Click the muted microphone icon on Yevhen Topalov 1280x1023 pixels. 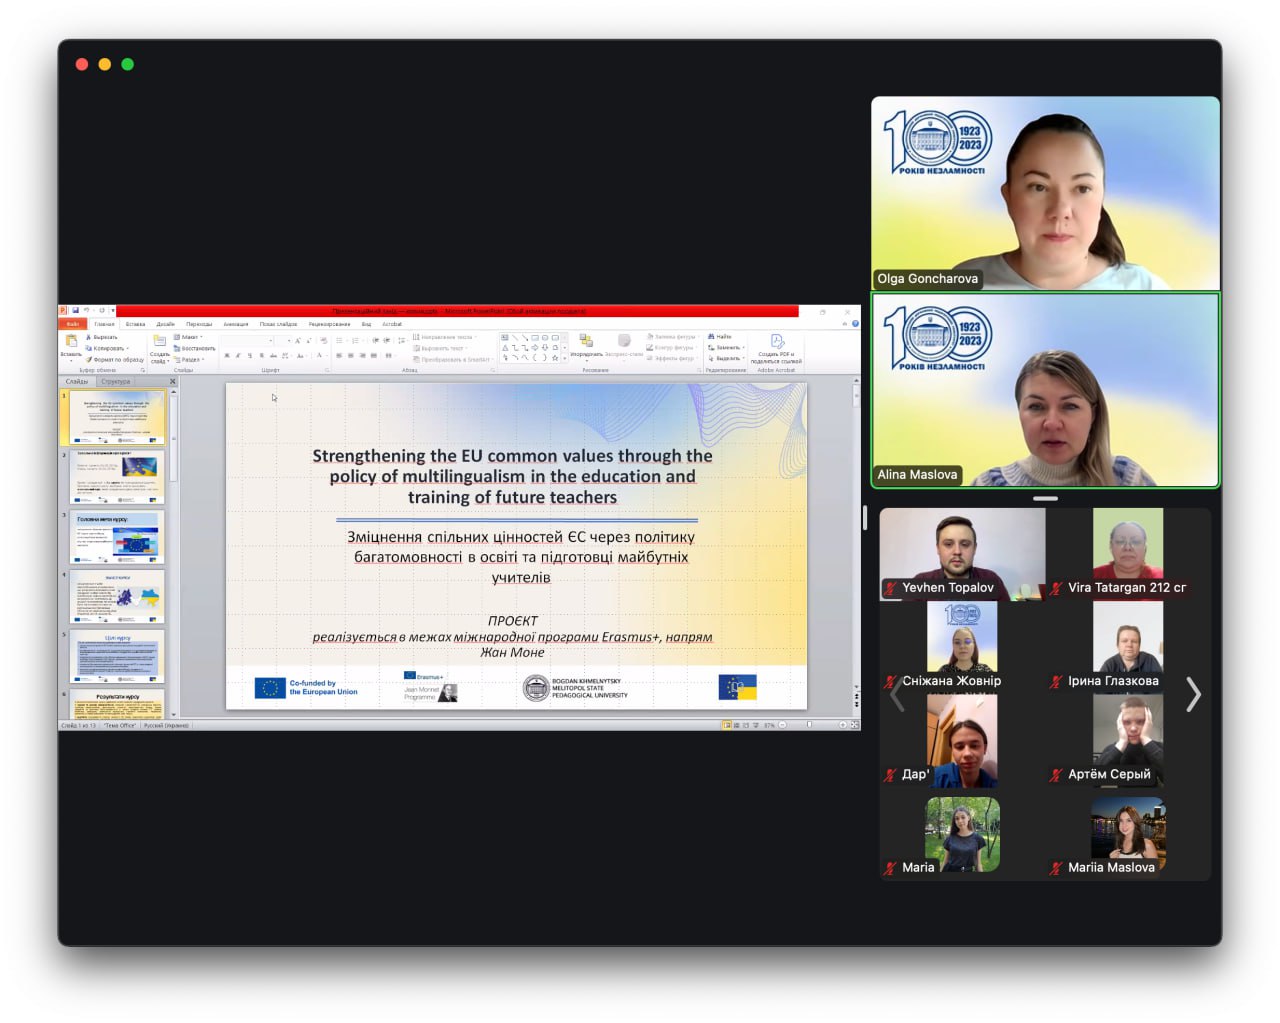tap(889, 588)
